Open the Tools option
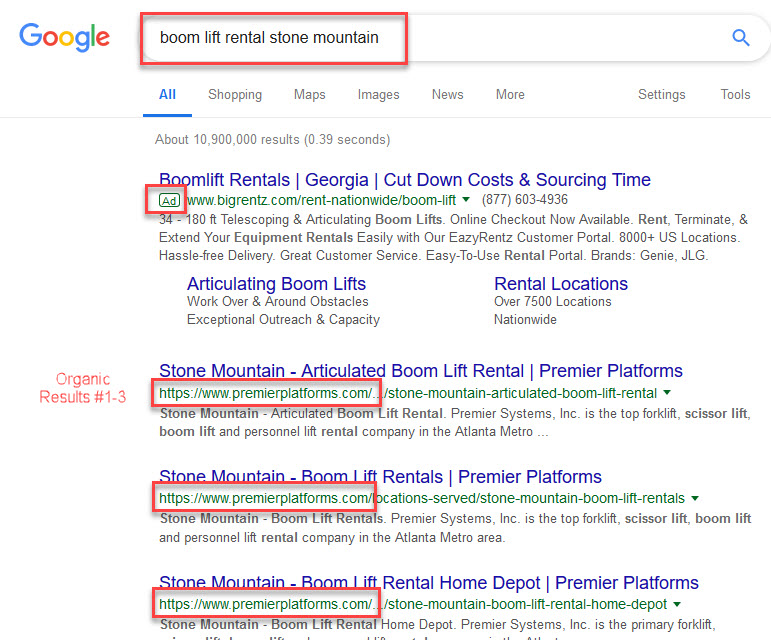 point(735,94)
